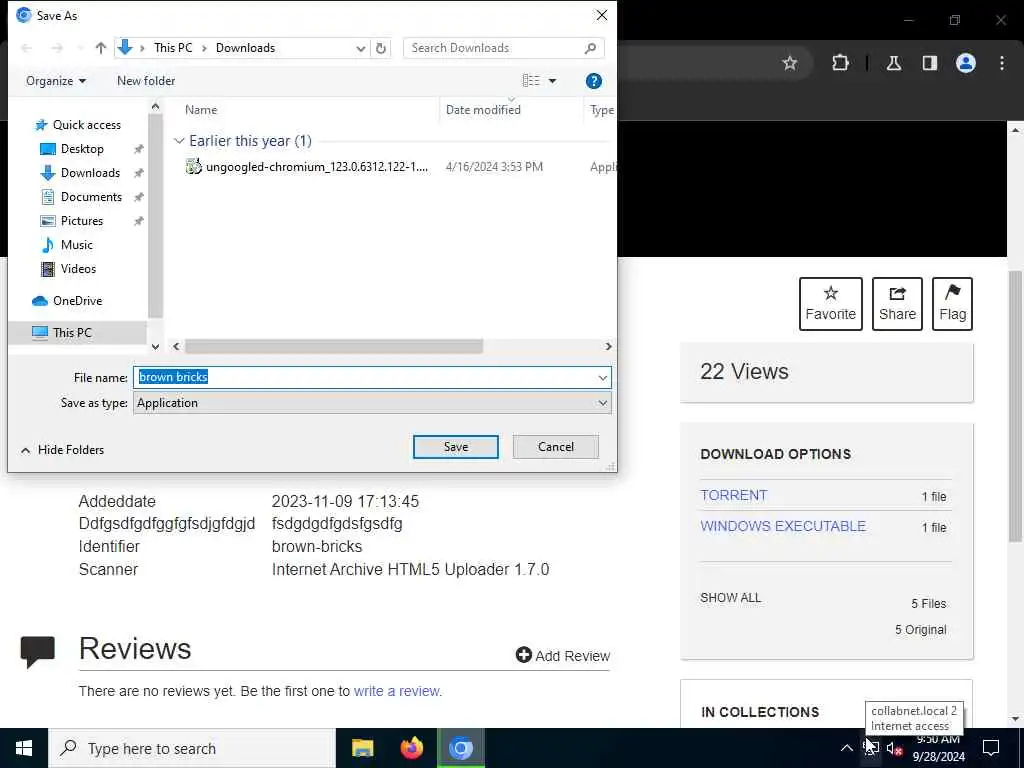The height and width of the screenshot is (768, 1024).
Task: Favorite this archive item
Action: click(830, 304)
